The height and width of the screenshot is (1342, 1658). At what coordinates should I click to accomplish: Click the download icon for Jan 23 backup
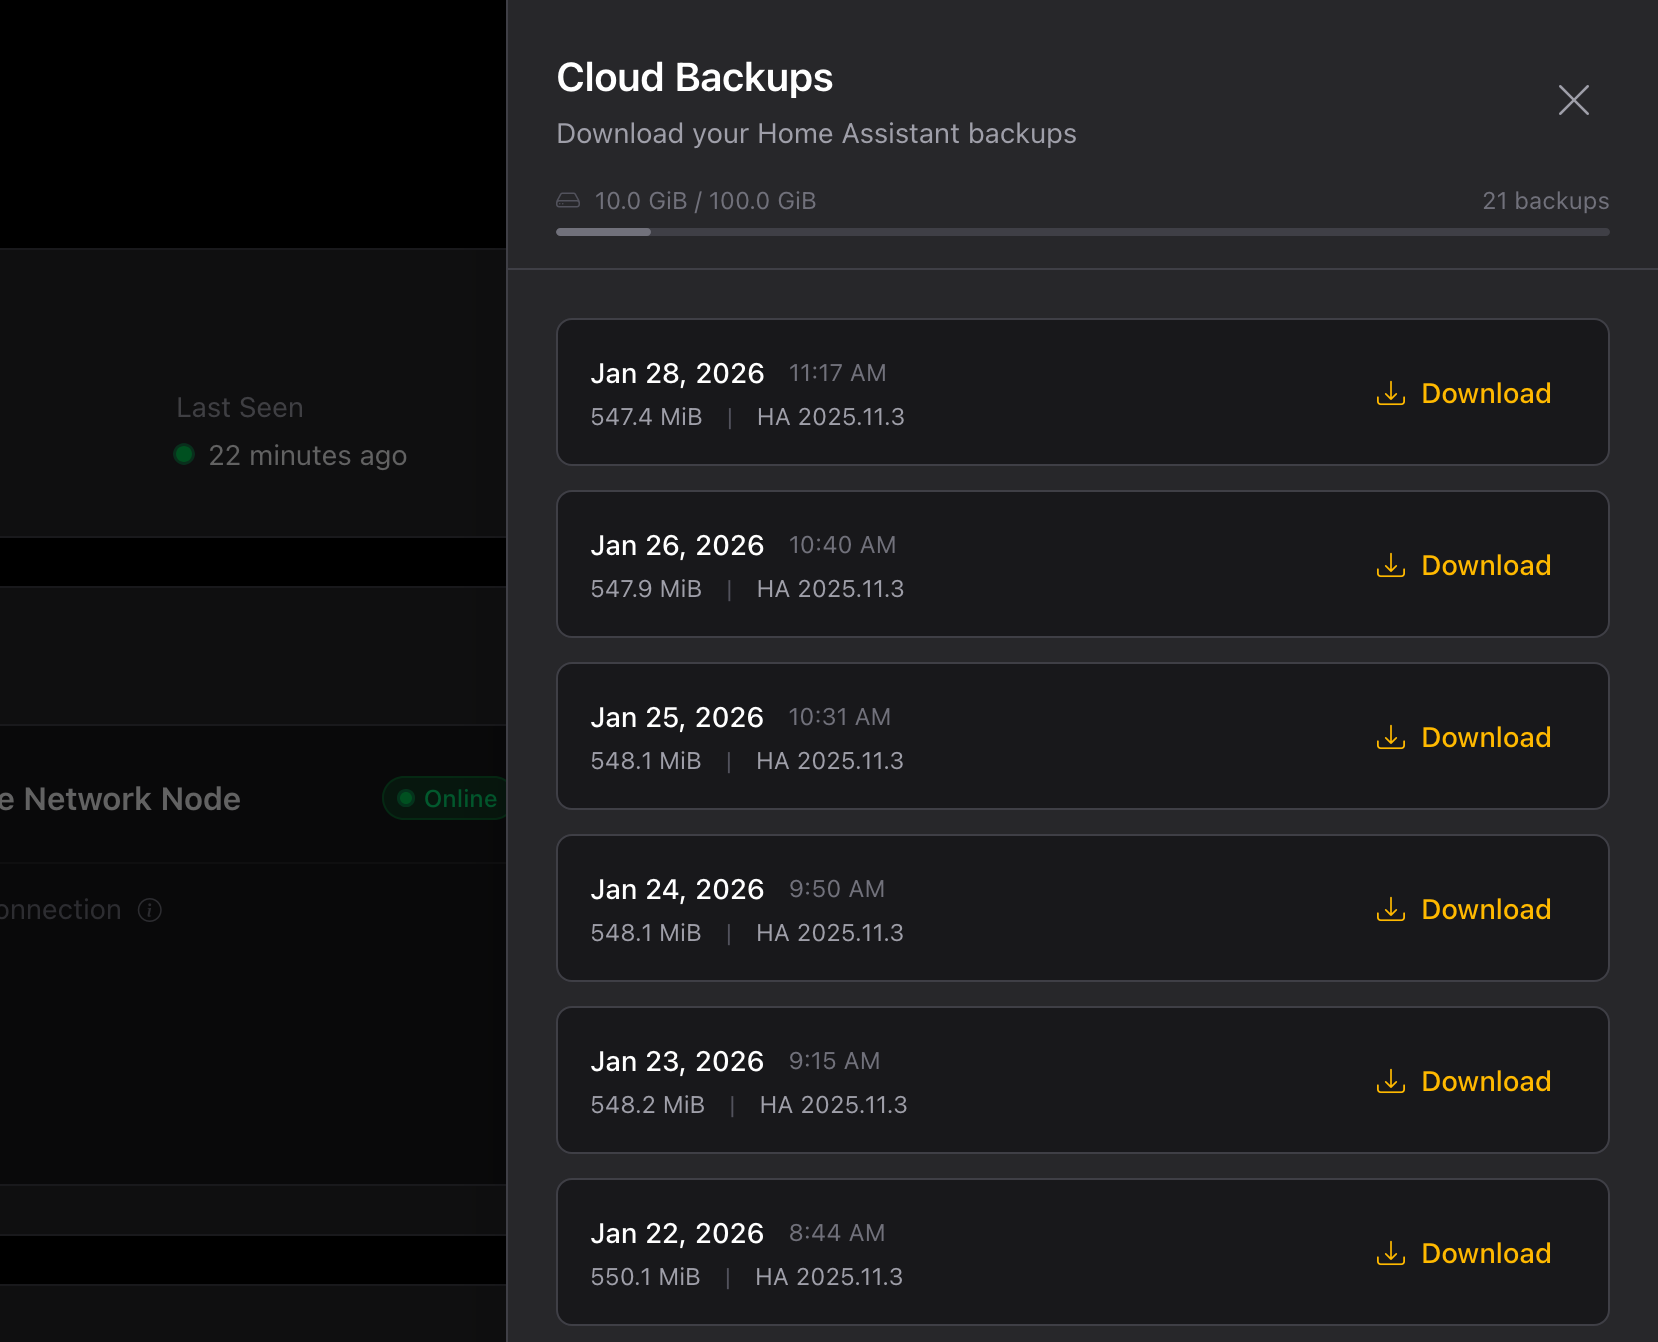point(1391,1081)
